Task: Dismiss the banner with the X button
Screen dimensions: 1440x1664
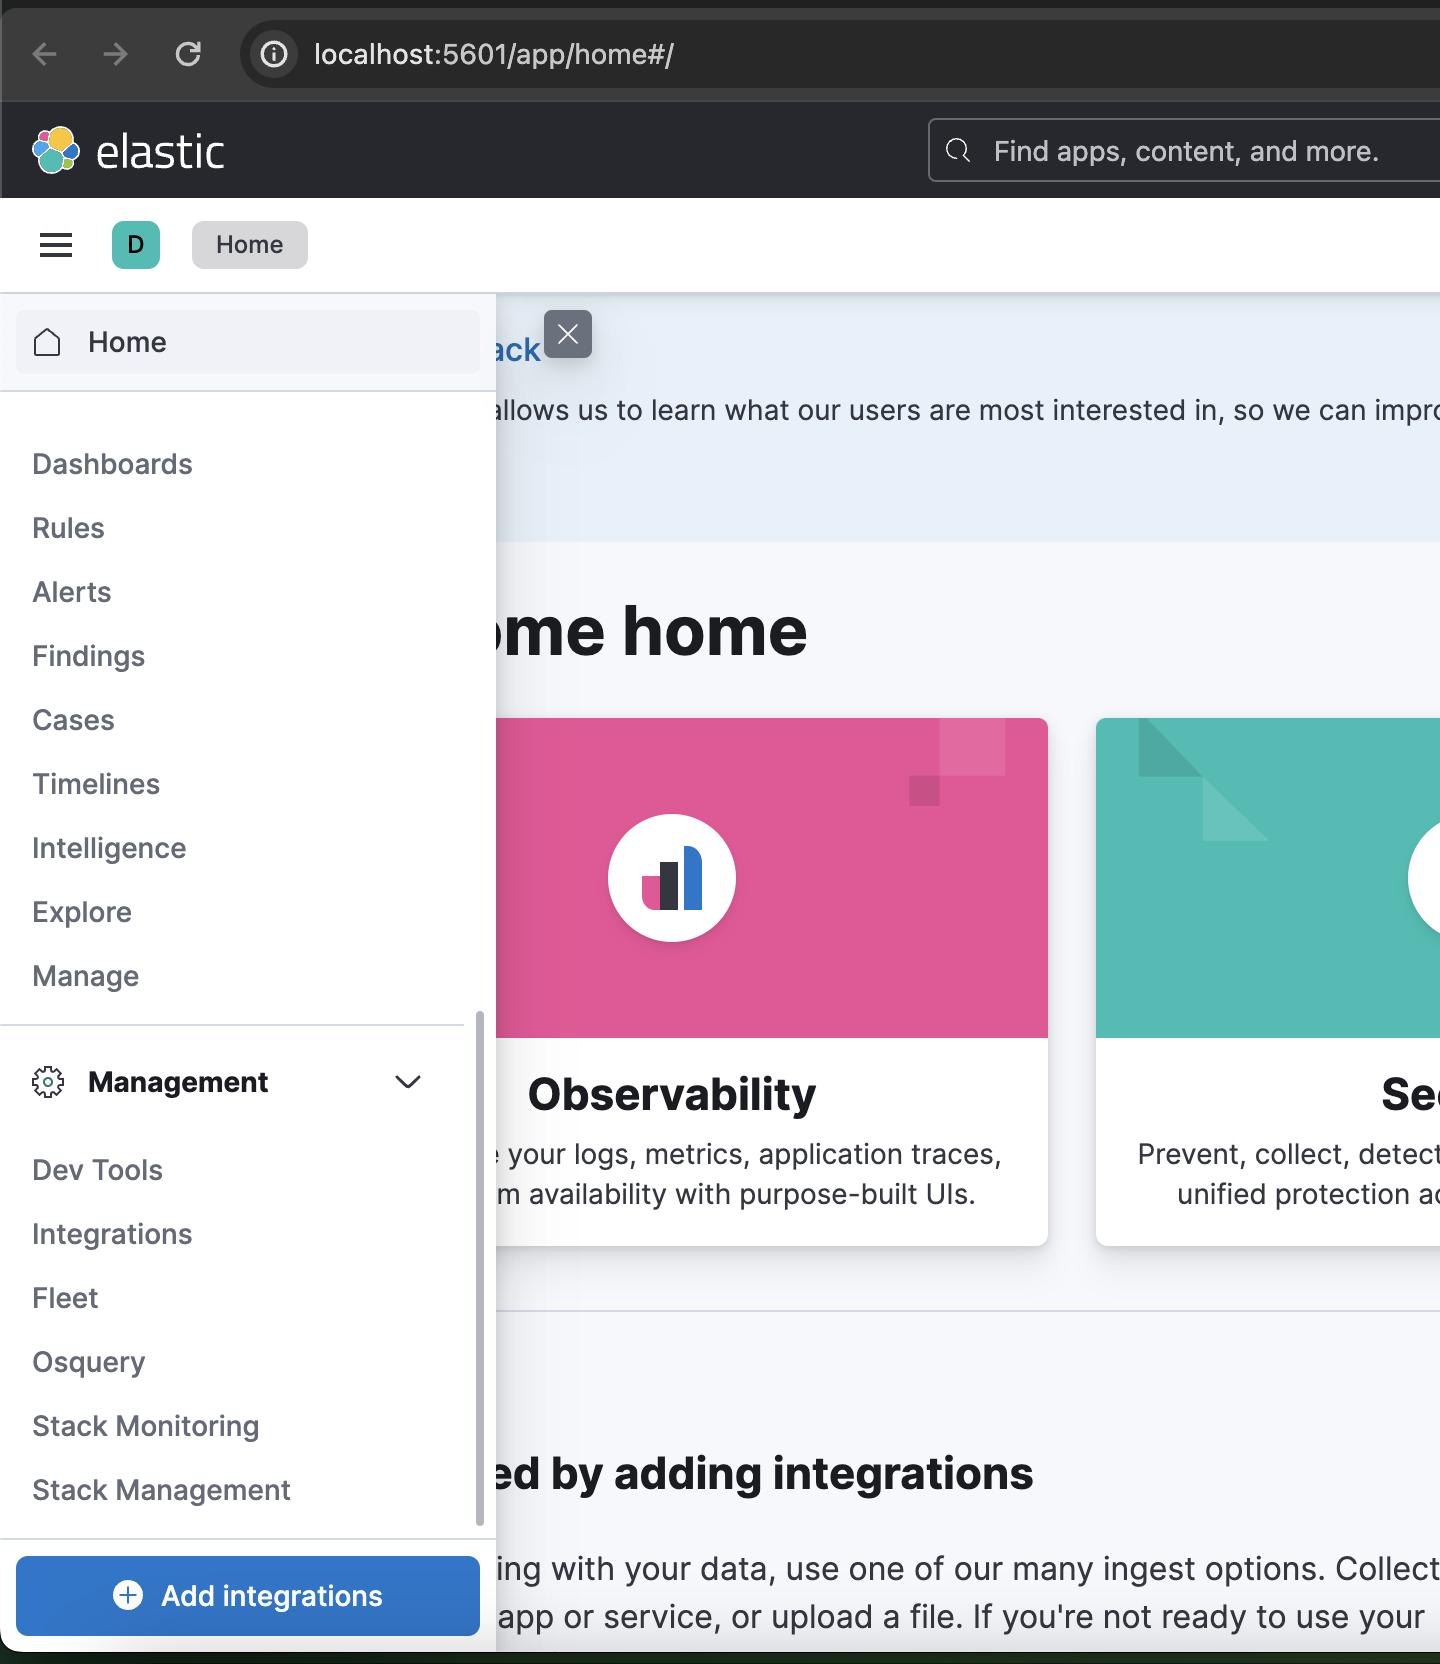Action: (568, 334)
